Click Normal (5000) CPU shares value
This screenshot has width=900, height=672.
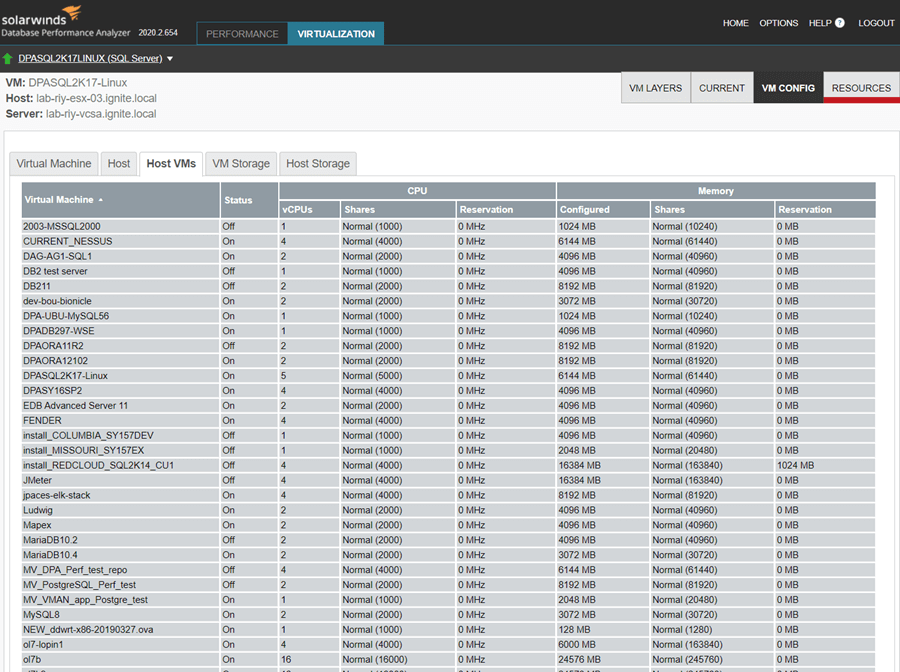tap(372, 376)
